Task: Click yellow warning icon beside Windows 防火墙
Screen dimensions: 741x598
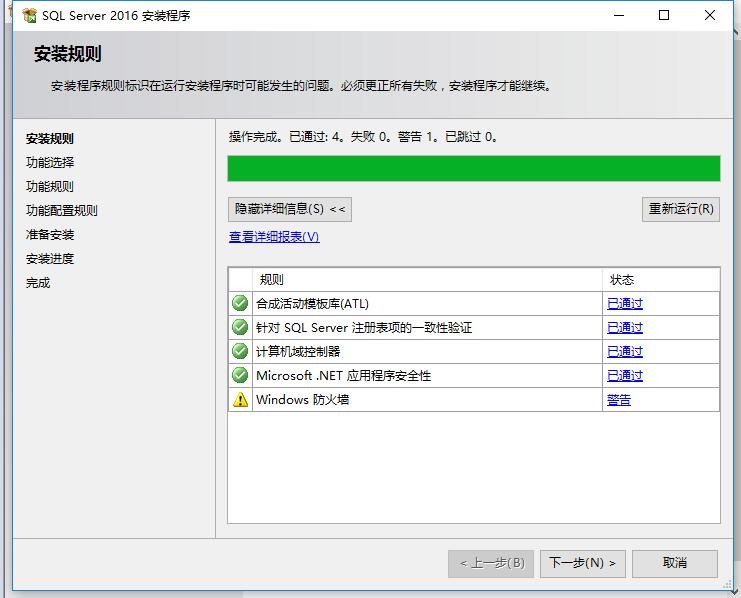Action: tap(240, 399)
